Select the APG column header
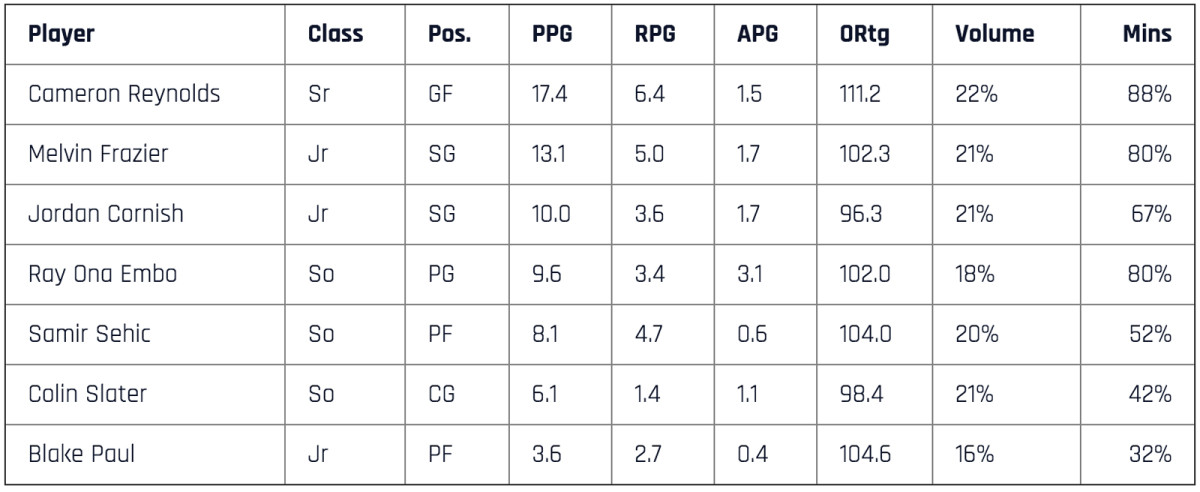 click(757, 36)
